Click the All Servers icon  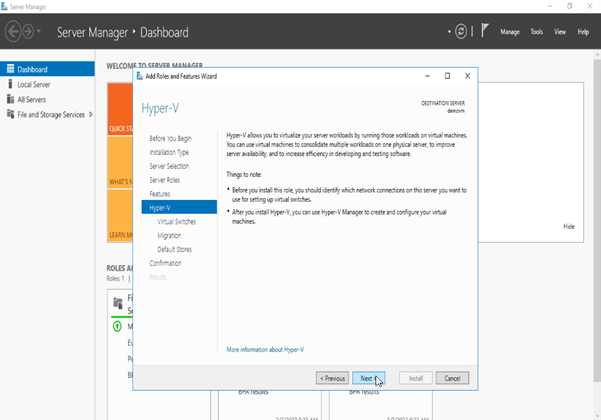(10, 99)
